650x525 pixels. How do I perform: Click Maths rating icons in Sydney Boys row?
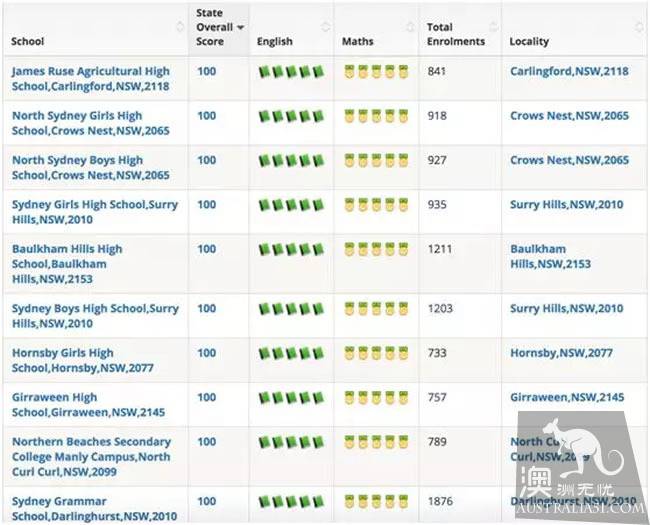pos(376,309)
